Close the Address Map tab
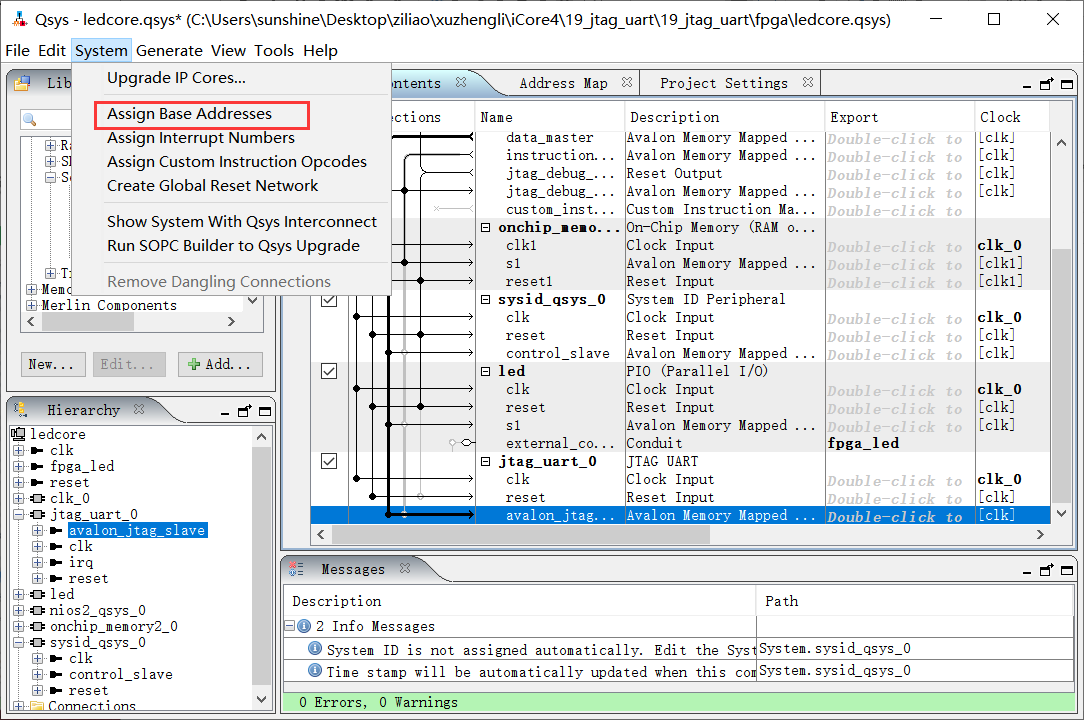This screenshot has width=1084, height=720. 626,83
